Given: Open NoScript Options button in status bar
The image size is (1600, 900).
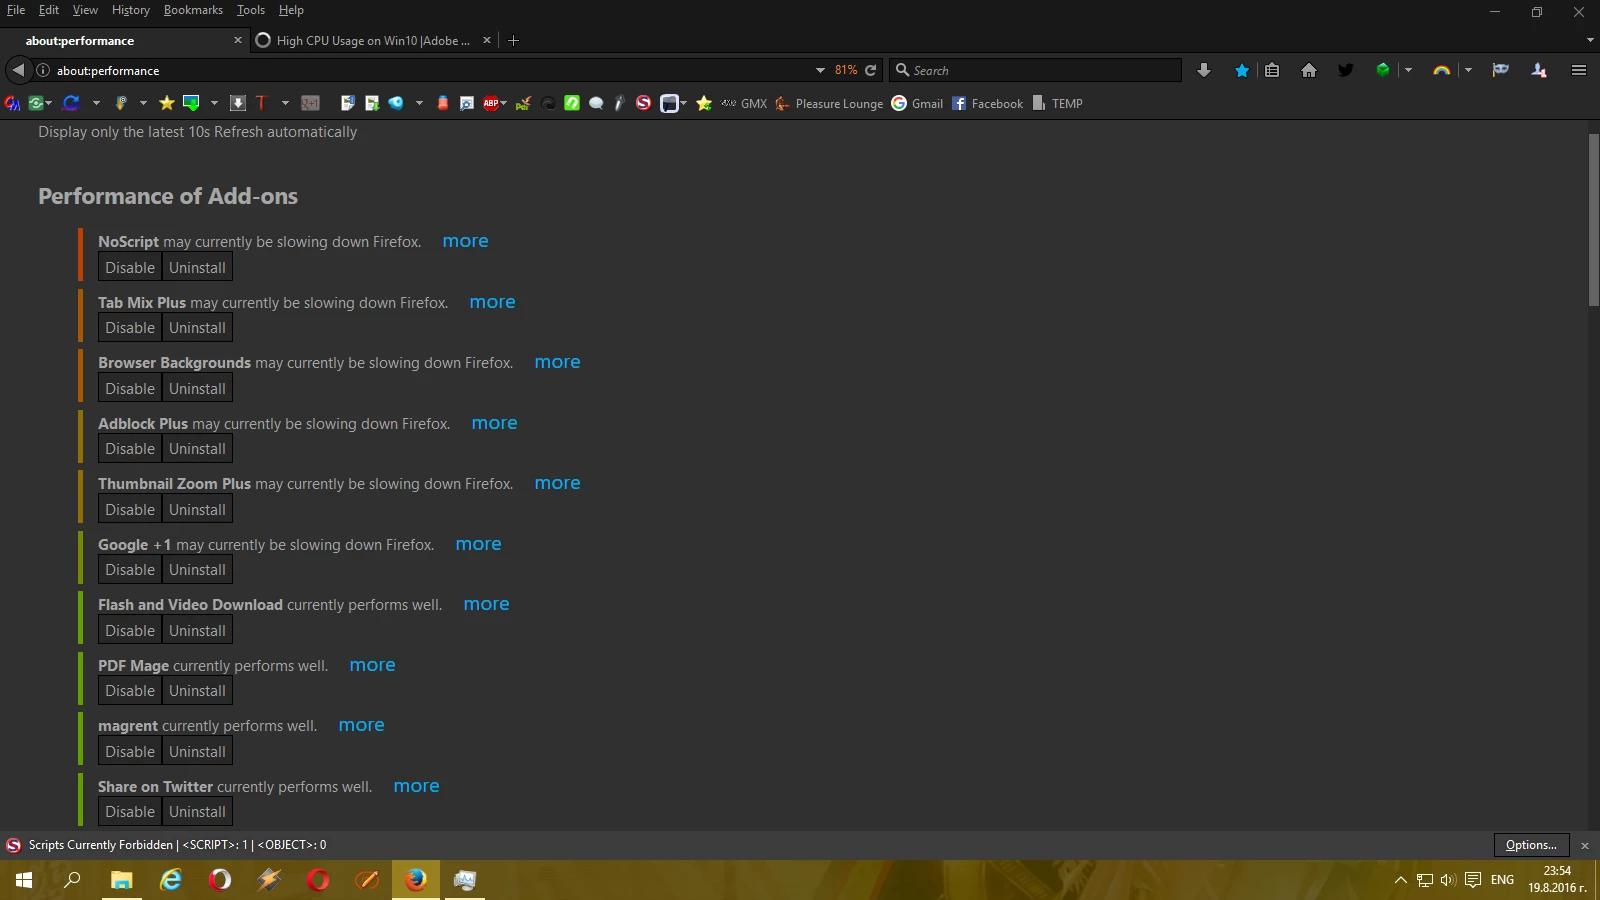Looking at the screenshot, I should click(x=1531, y=845).
